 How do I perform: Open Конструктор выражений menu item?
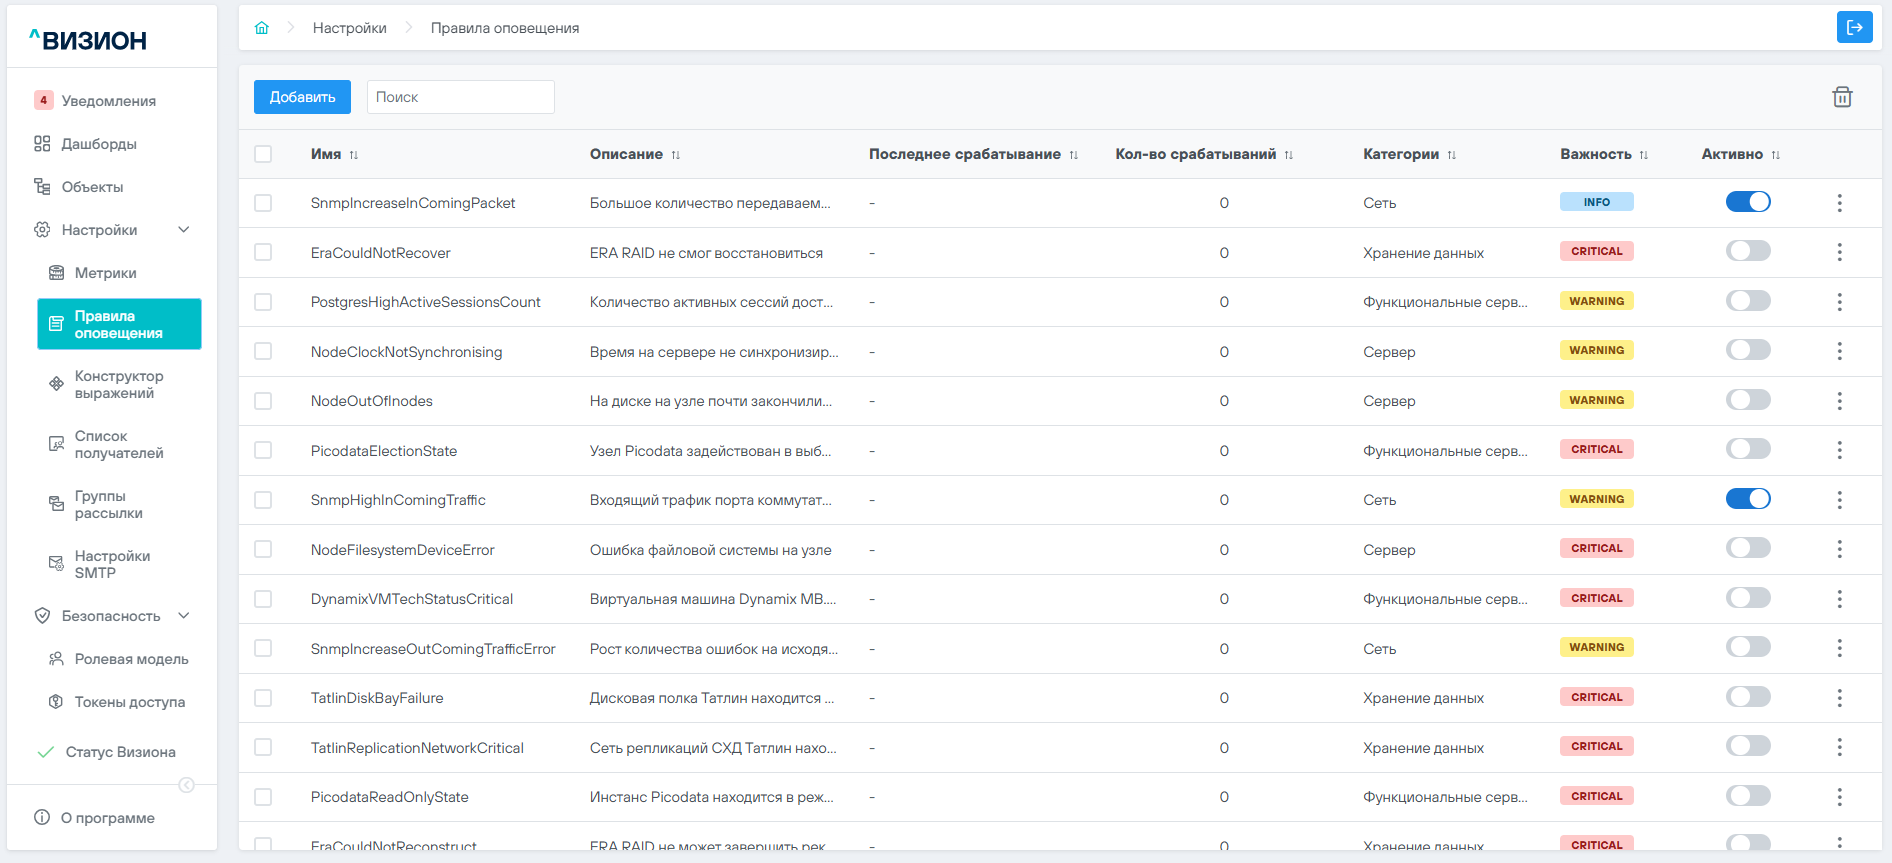(x=118, y=384)
